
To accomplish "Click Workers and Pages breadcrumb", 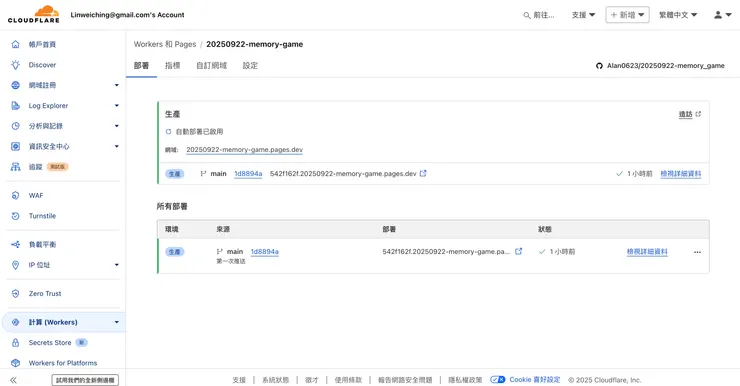I will pyautogui.click(x=165, y=44).
